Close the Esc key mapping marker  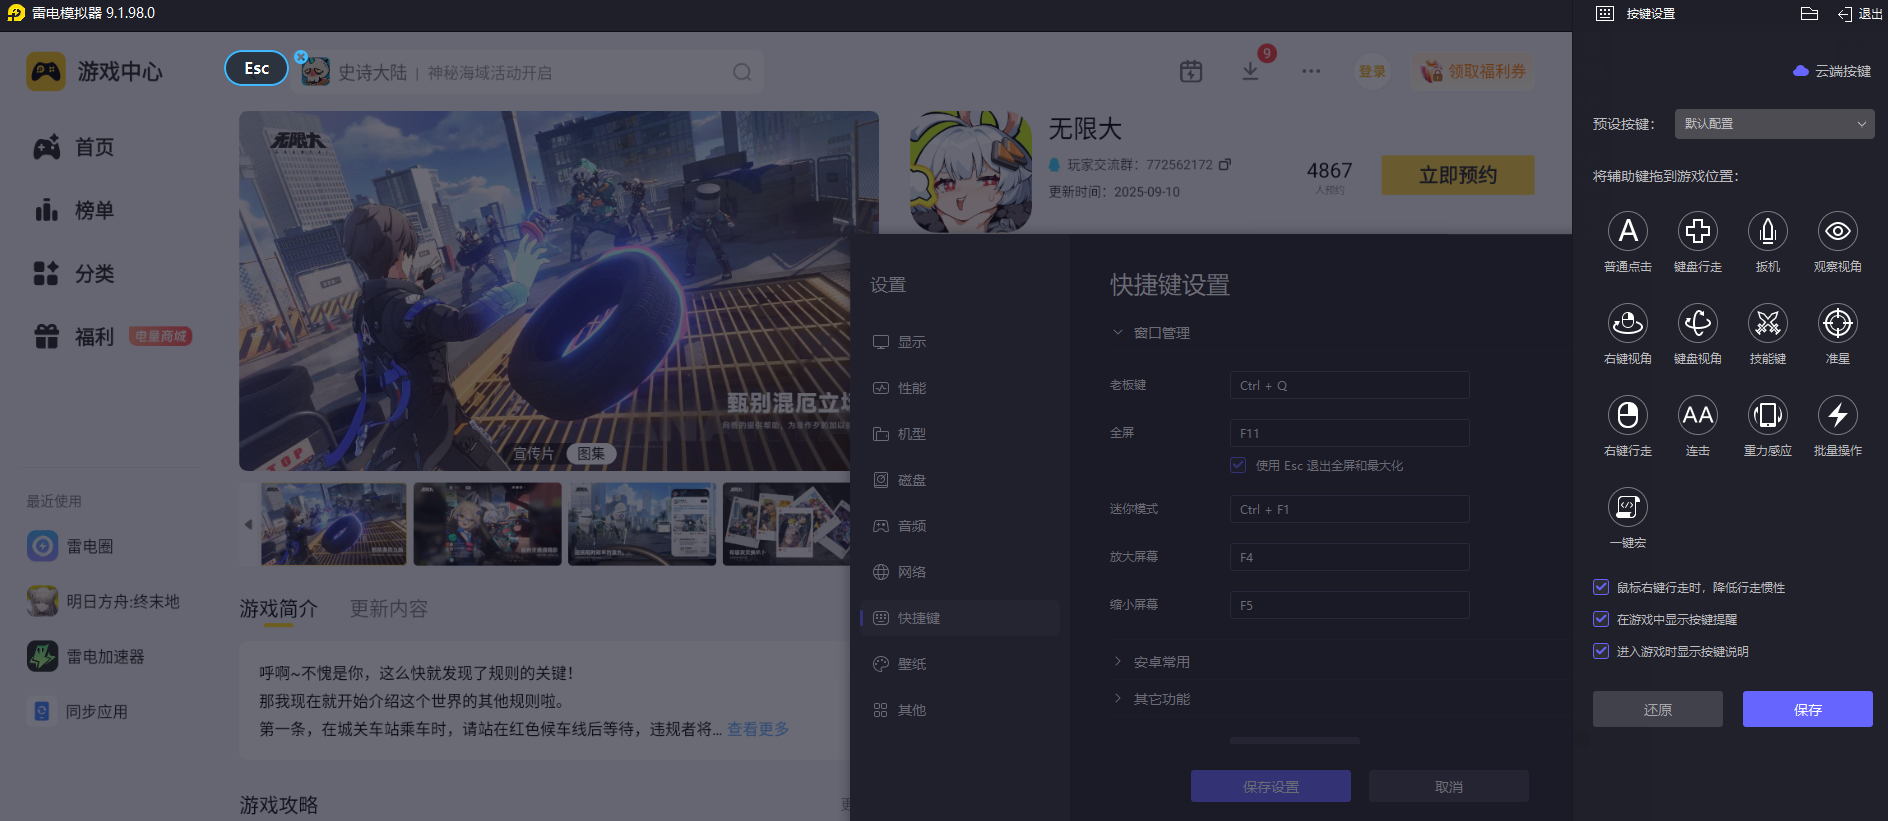tap(301, 57)
